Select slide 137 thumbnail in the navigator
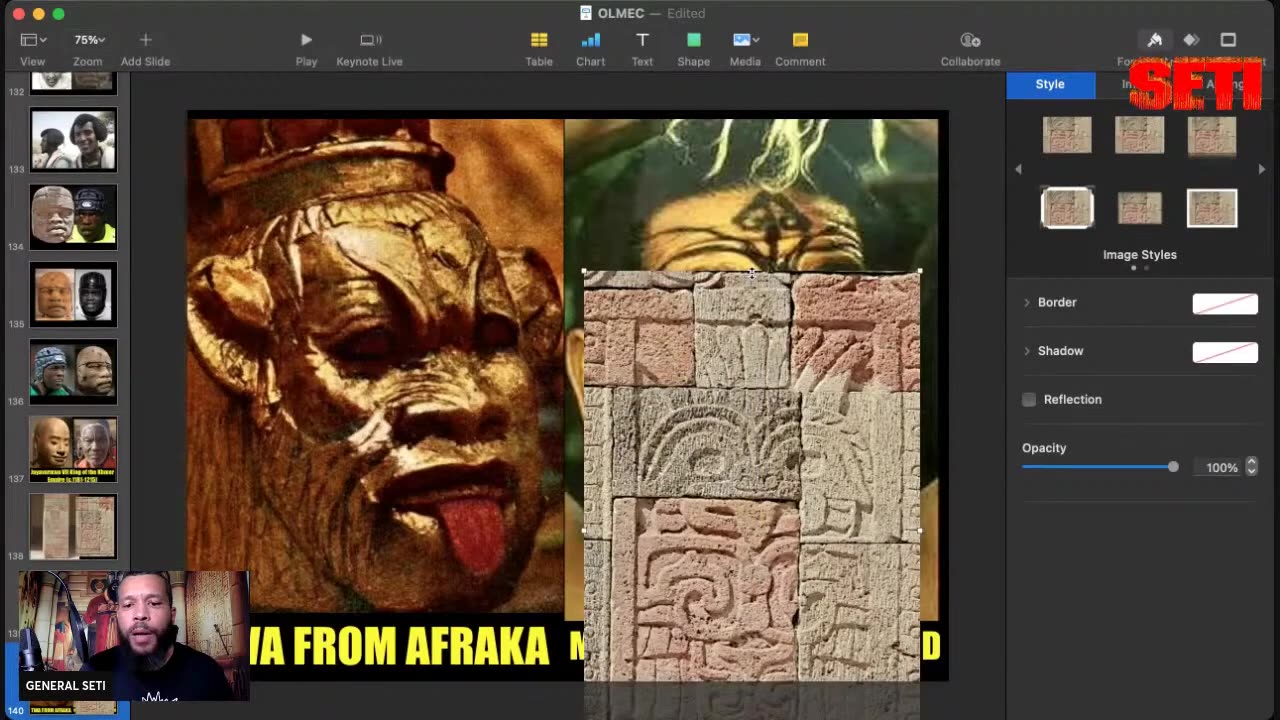Image resolution: width=1280 pixels, height=720 pixels. (73, 449)
